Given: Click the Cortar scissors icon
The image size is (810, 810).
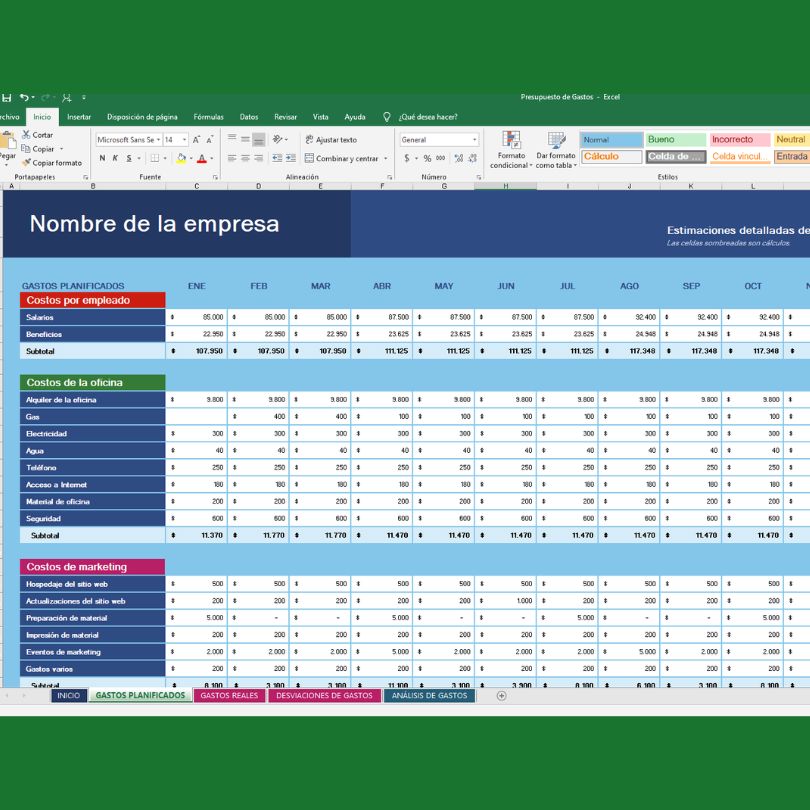Looking at the screenshot, I should [x=27, y=134].
